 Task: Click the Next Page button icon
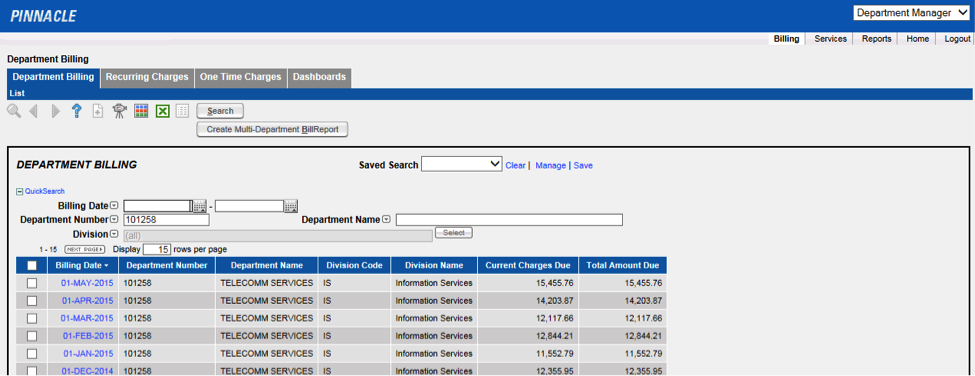[x=85, y=249]
